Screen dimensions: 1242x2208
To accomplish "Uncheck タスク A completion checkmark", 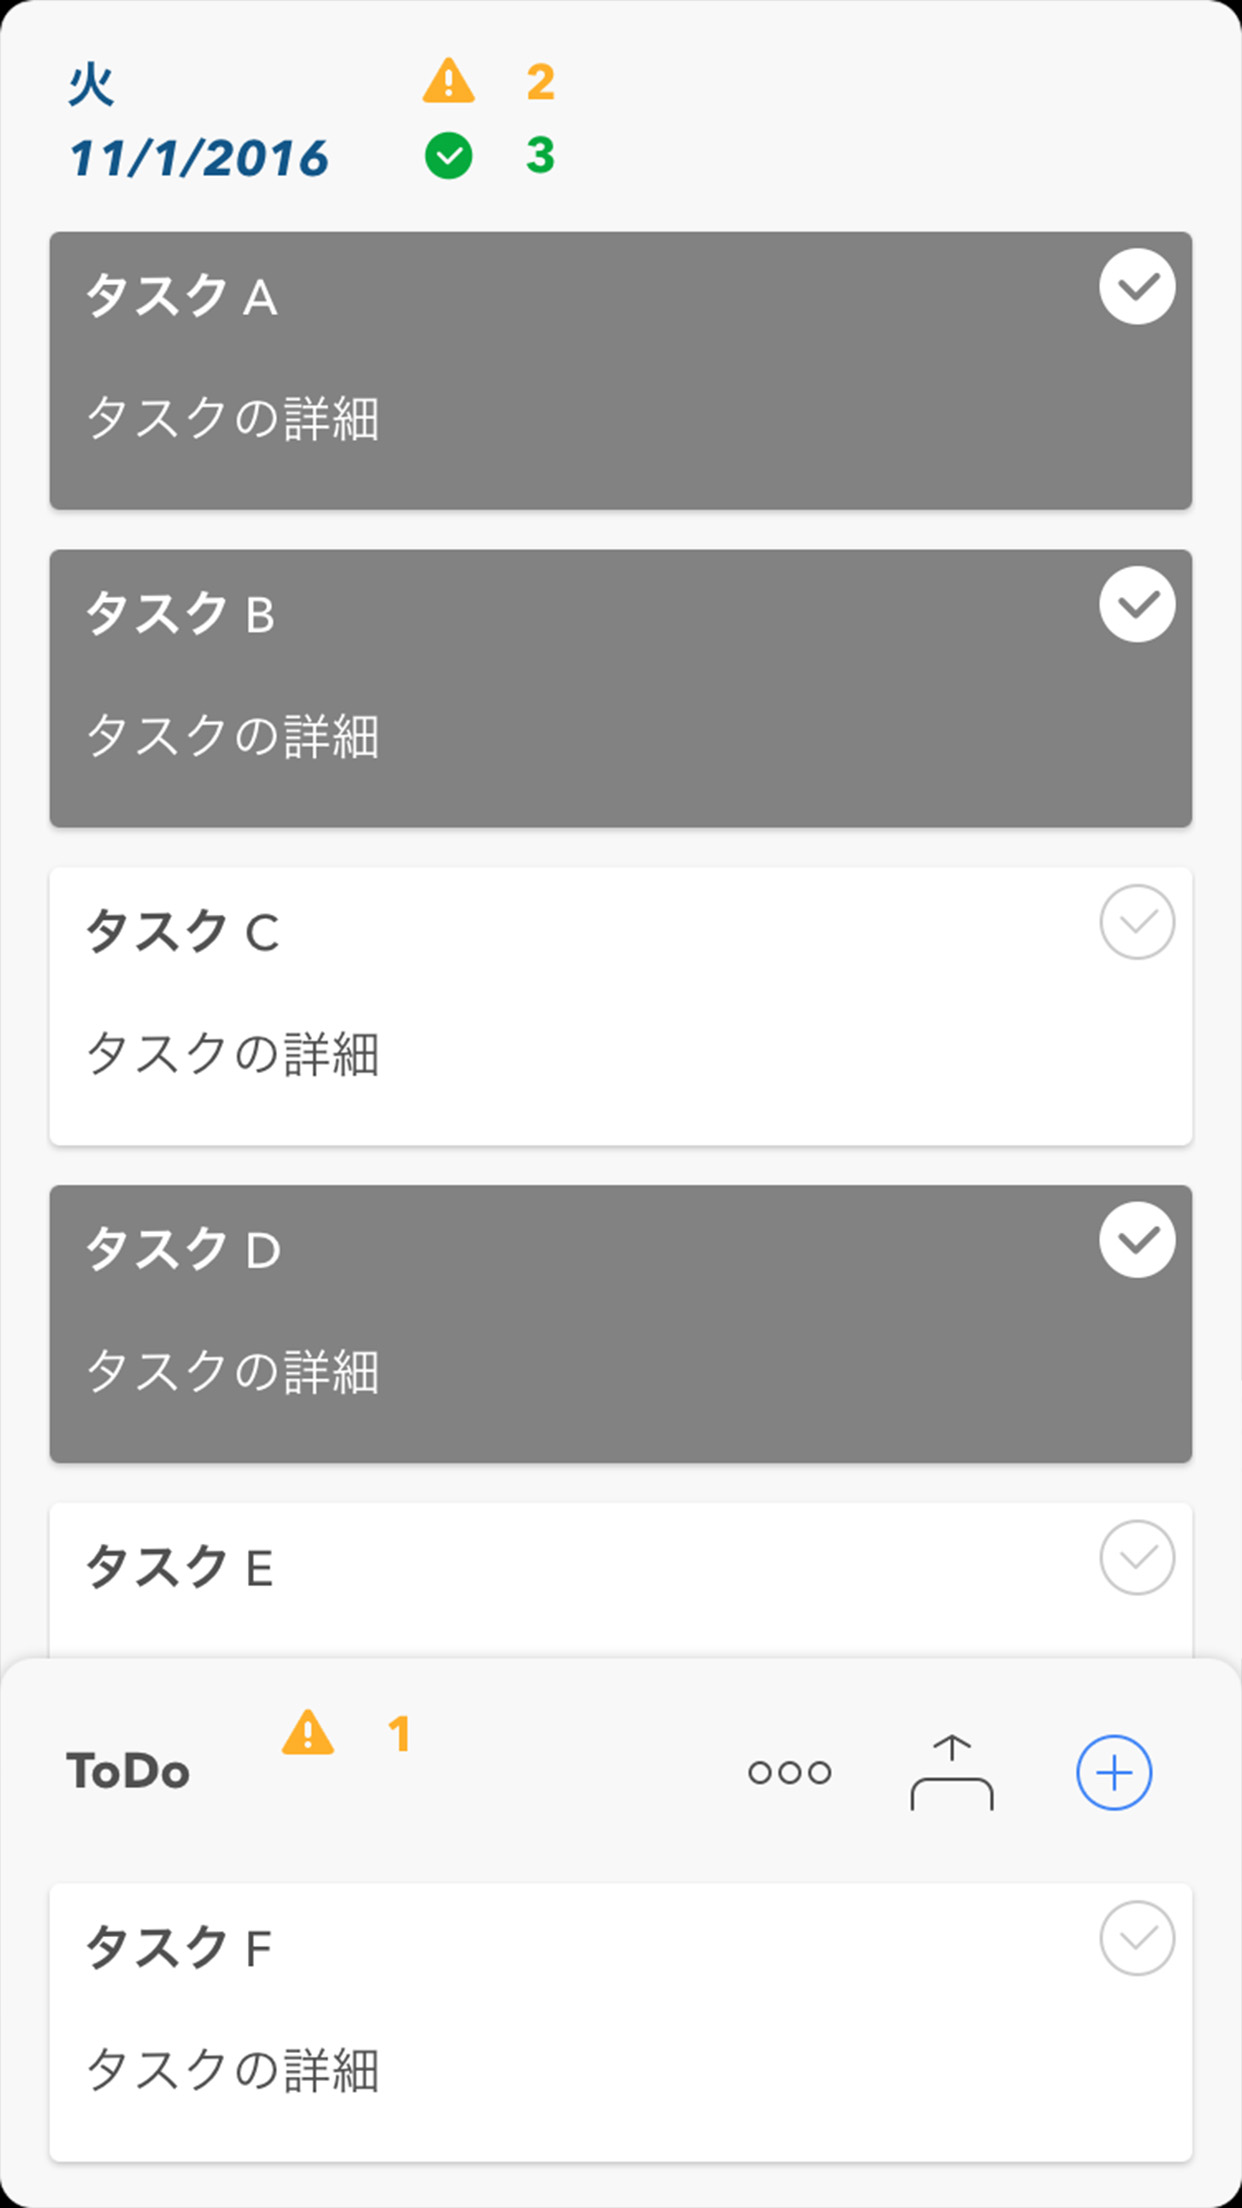I will pos(1137,287).
